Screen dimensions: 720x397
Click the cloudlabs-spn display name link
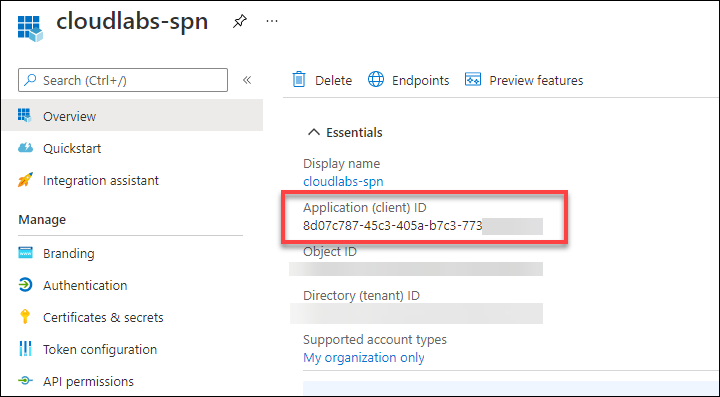pos(343,181)
